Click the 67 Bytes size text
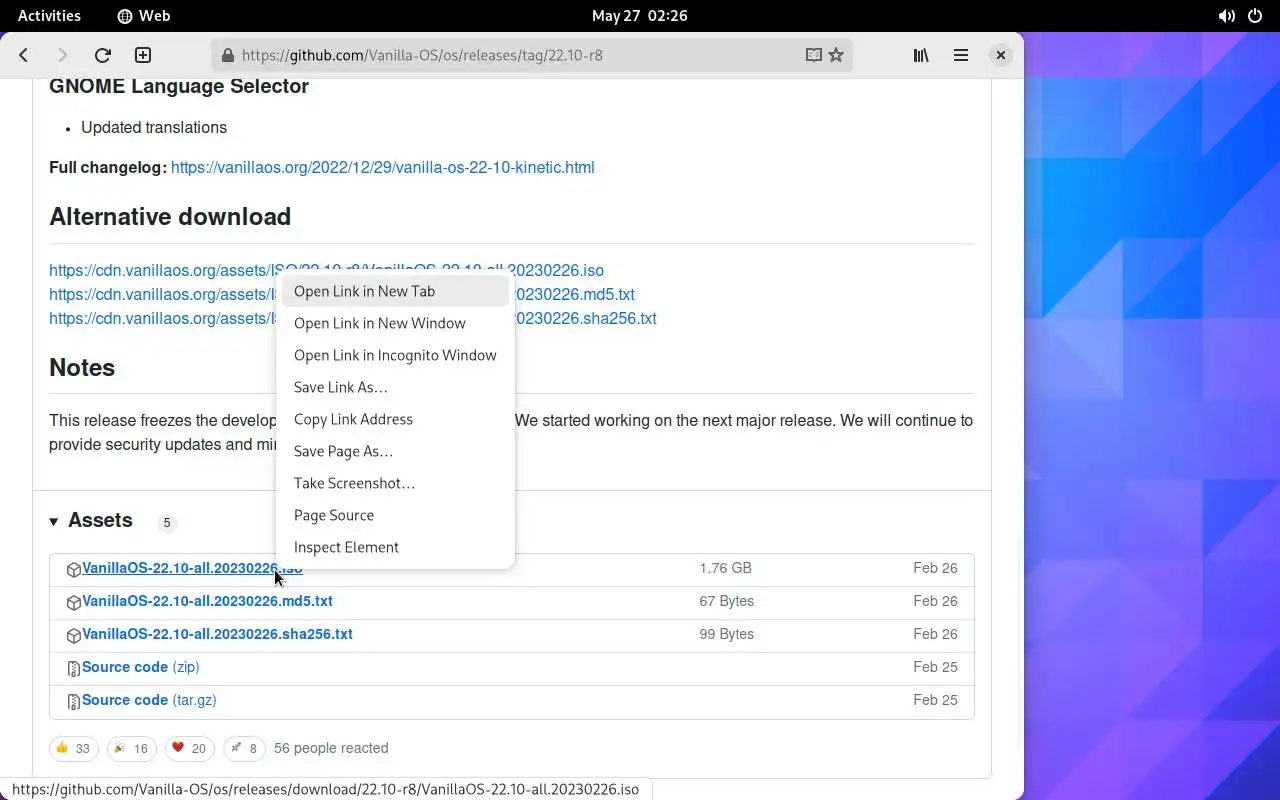Viewport: 1280px width, 800px height. 726,601
